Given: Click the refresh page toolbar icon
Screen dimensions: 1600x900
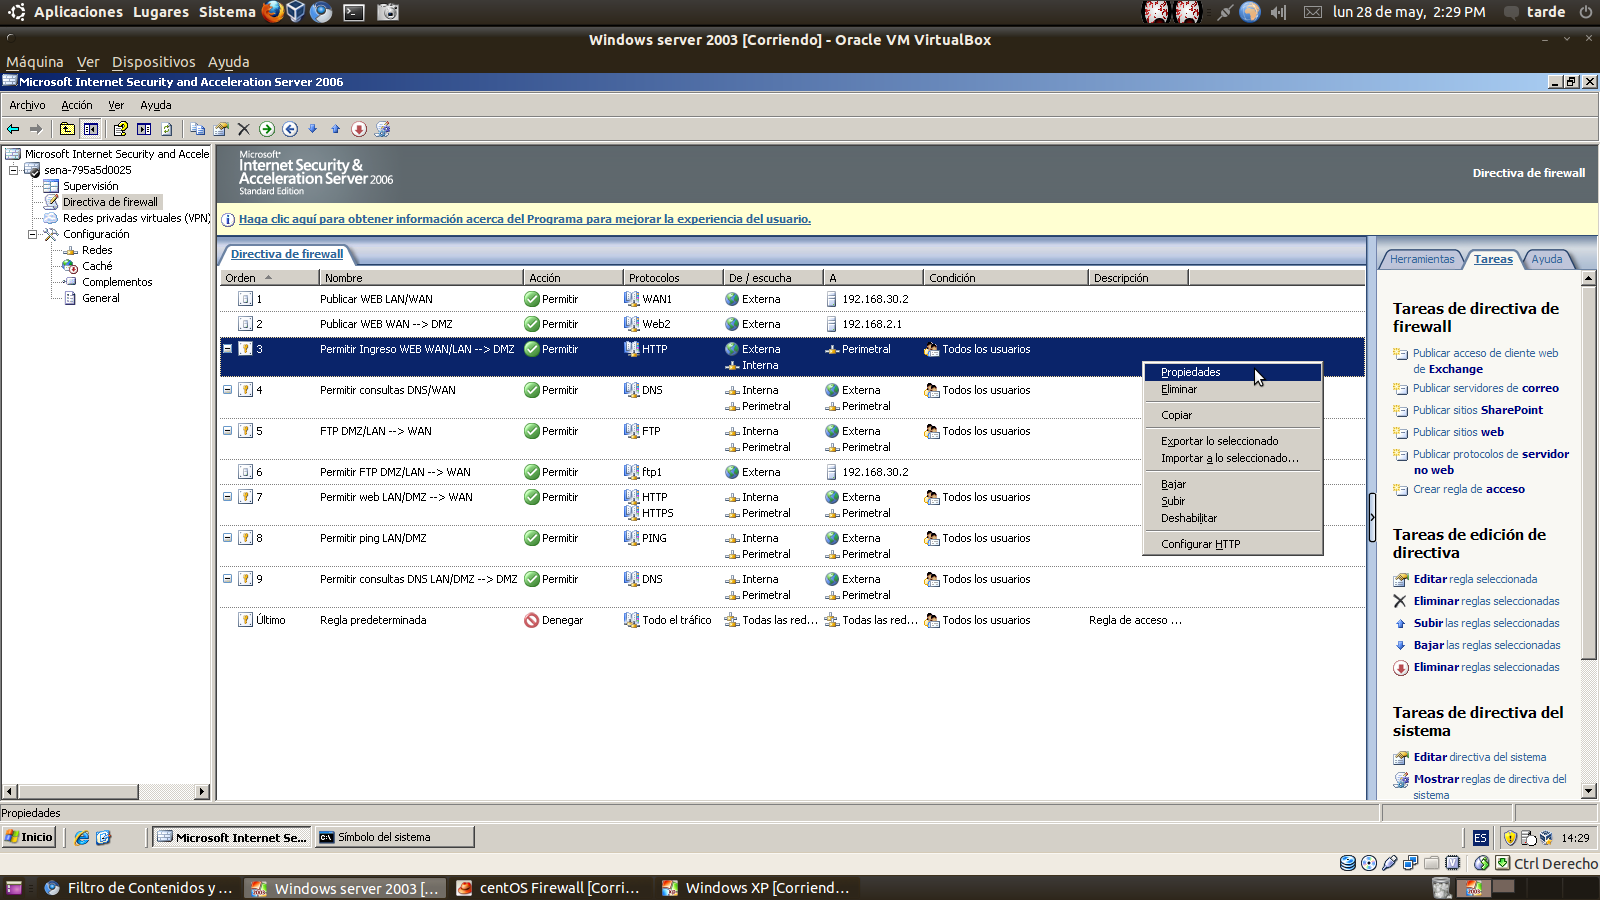Looking at the screenshot, I should (x=167, y=129).
